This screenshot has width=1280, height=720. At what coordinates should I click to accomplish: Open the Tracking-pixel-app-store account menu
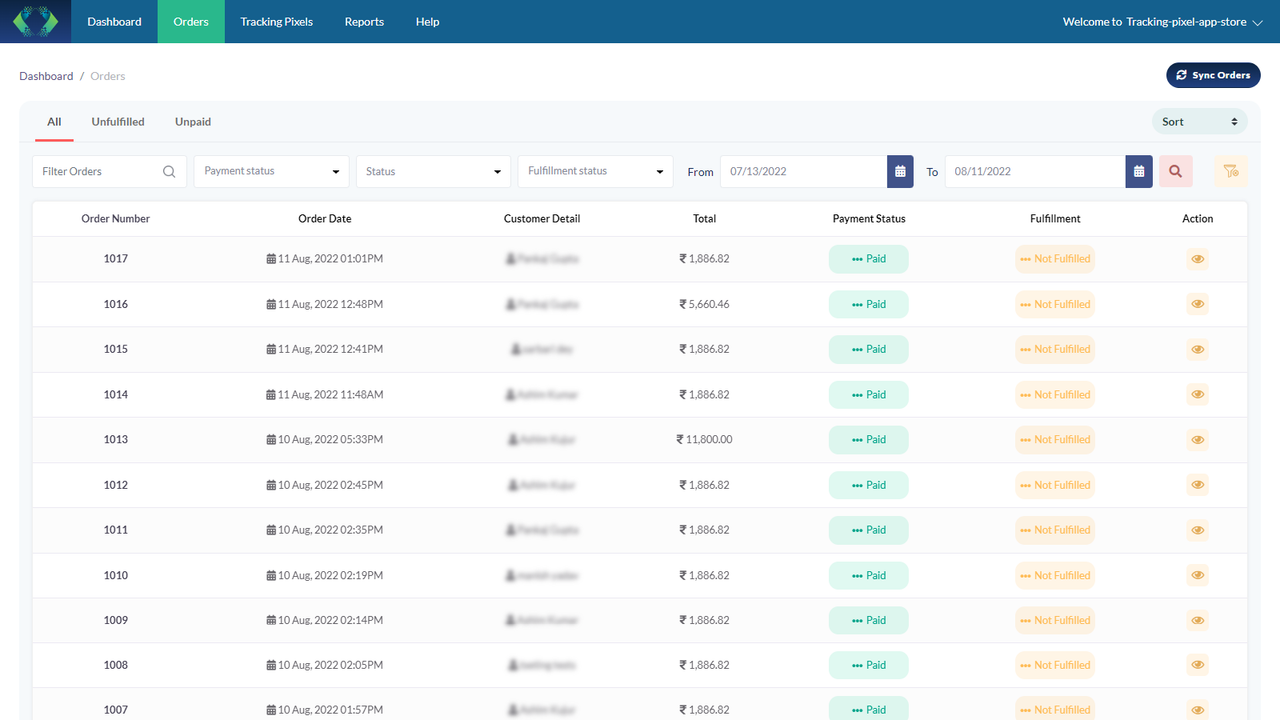click(x=1162, y=21)
